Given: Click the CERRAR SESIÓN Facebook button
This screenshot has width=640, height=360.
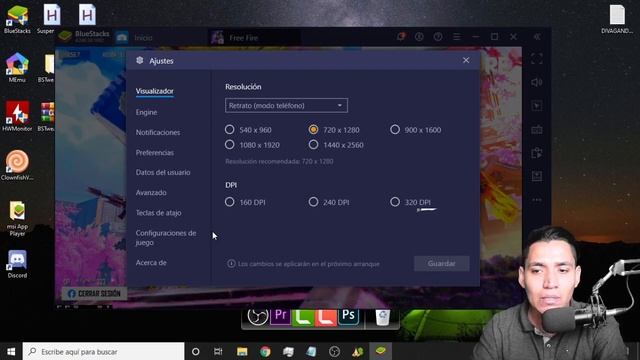Looking at the screenshot, I should [94, 293].
